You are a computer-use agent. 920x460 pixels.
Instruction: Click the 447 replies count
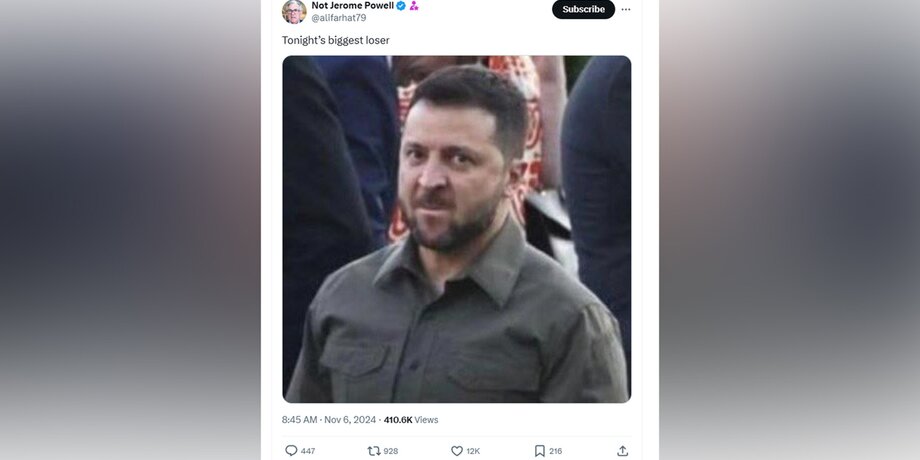308,451
